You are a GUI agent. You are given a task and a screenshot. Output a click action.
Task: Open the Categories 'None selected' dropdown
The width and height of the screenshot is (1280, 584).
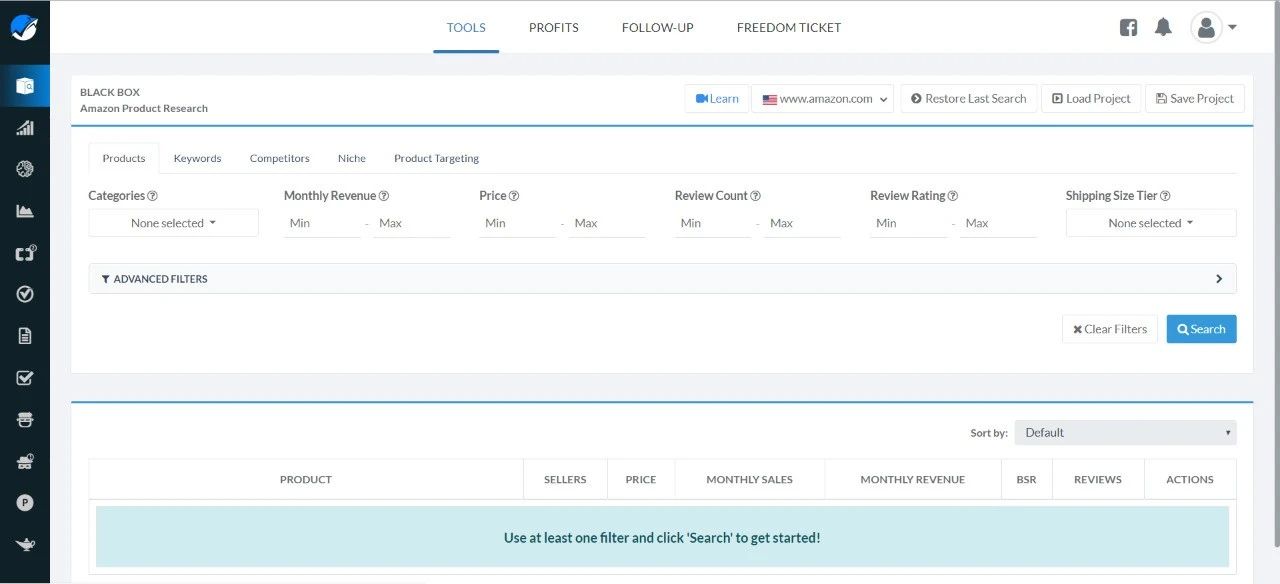pos(173,223)
